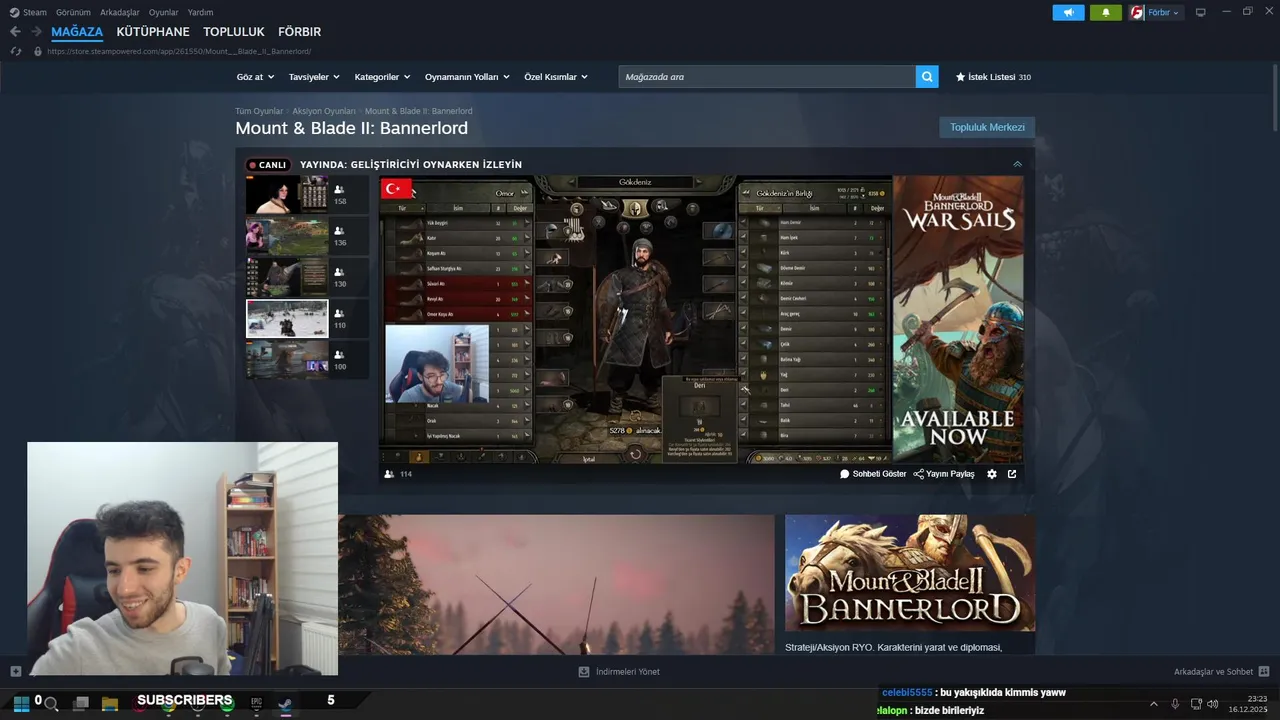Viewport: 1280px width, 720px height.
Task: Switch to Big Picture mode monitor icon
Action: 1201,12
